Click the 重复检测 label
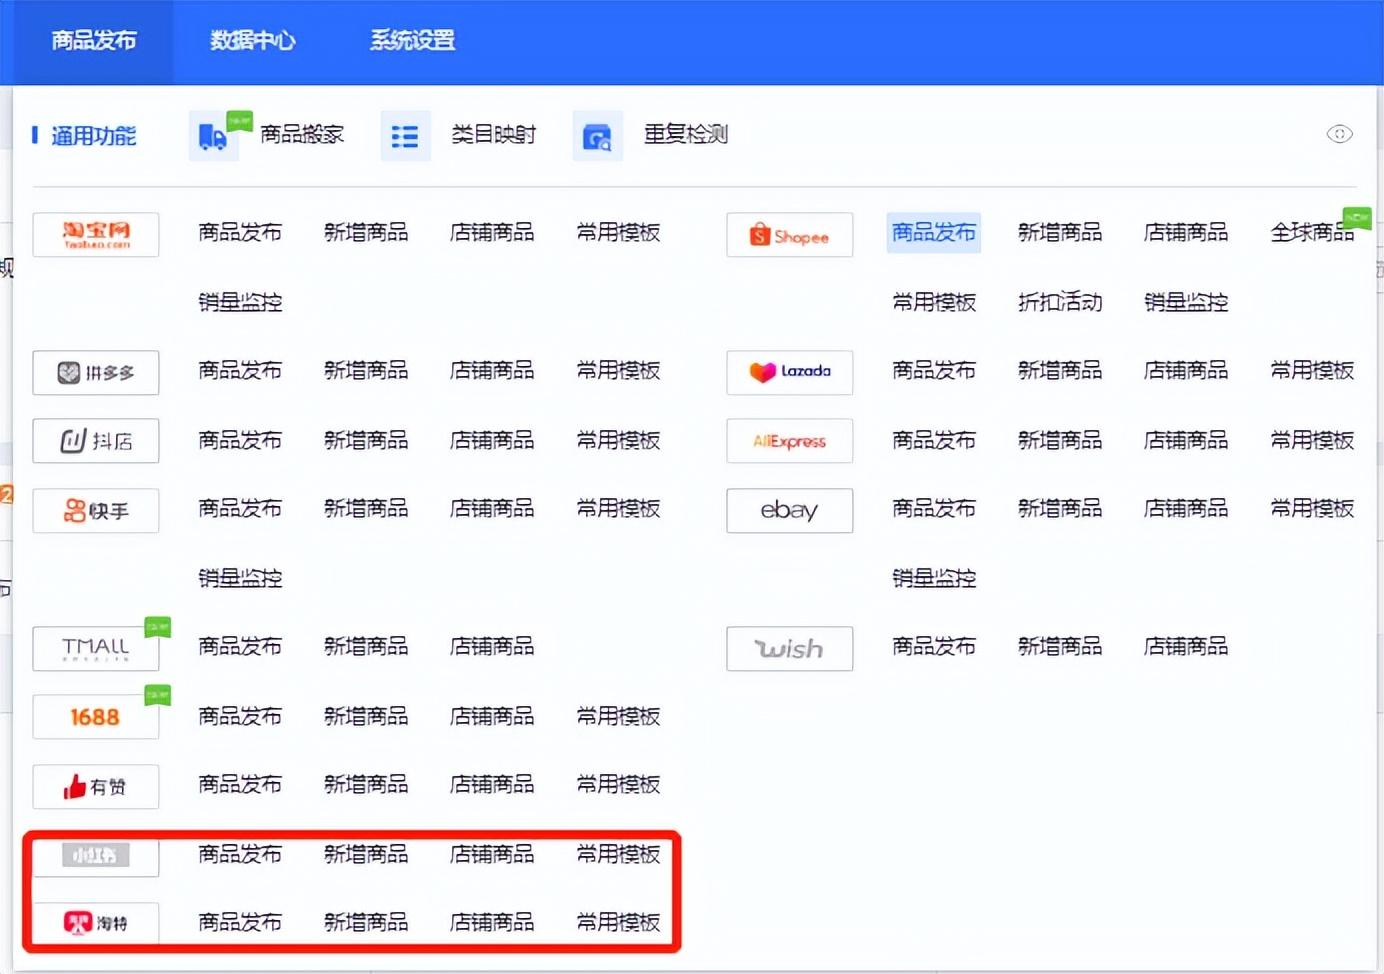This screenshot has width=1384, height=974. (686, 134)
